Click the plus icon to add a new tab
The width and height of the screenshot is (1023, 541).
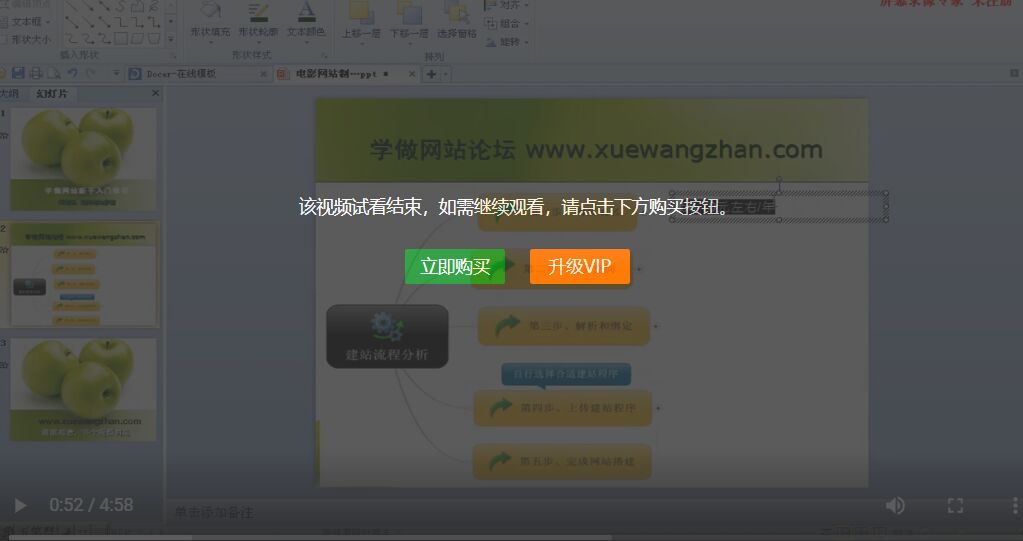tap(432, 74)
